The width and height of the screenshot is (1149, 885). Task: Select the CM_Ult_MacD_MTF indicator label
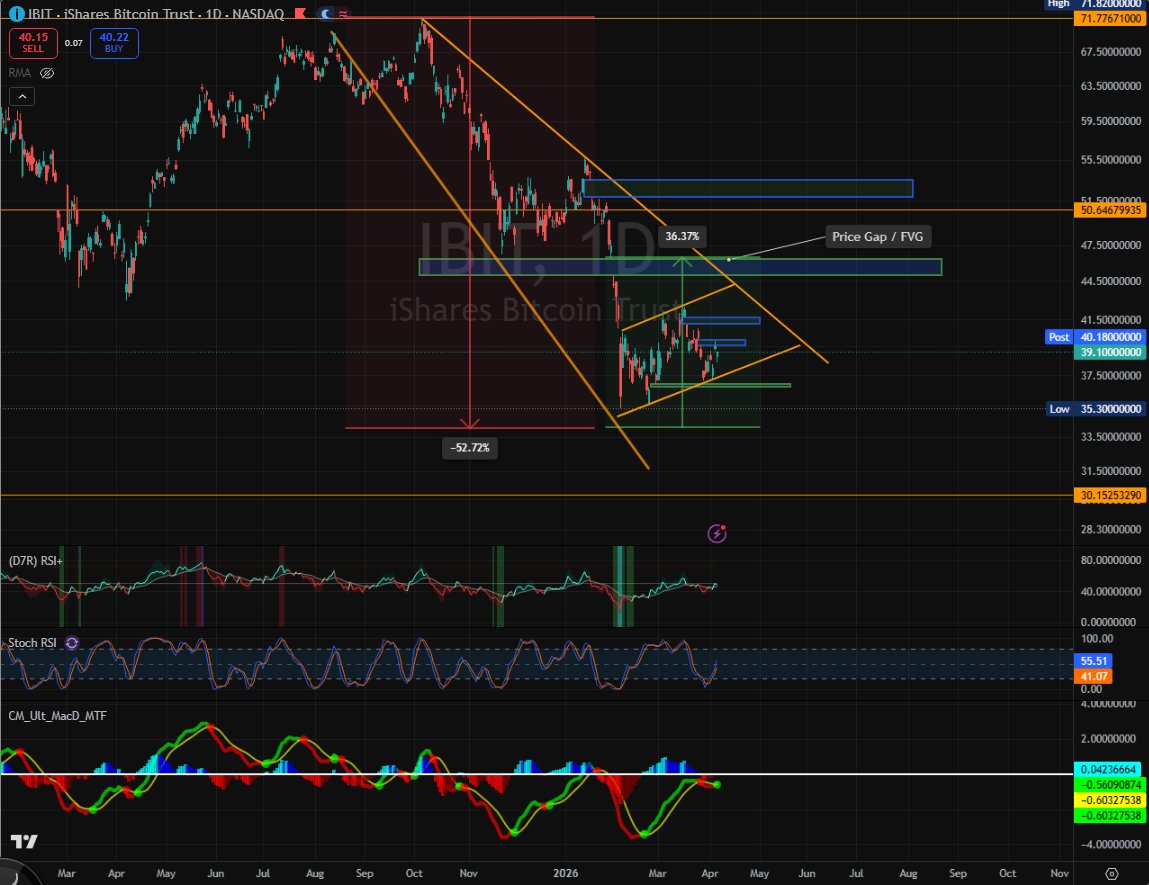[57, 716]
